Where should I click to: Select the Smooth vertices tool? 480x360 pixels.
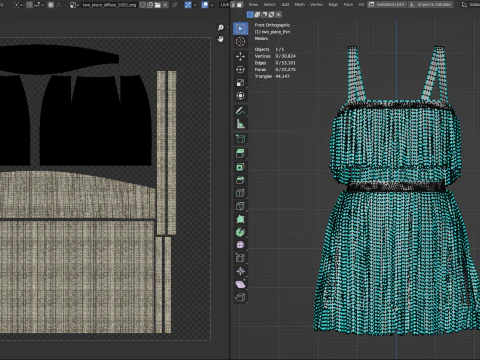(240, 245)
